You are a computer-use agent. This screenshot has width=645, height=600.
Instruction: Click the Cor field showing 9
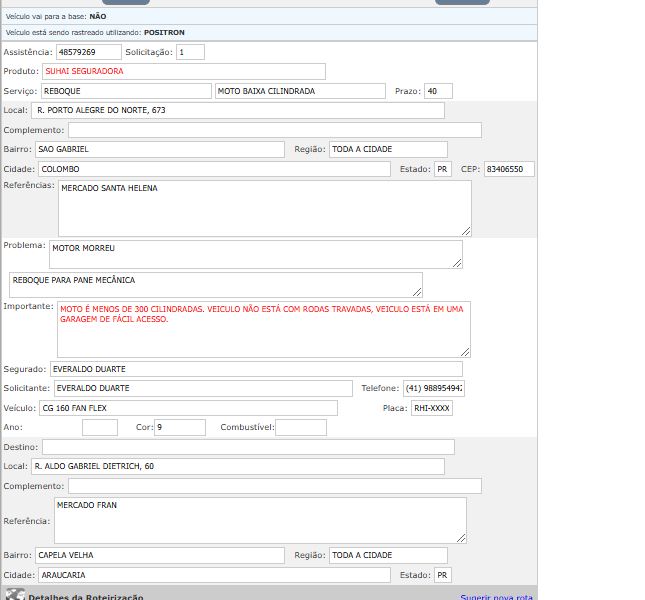pos(180,428)
